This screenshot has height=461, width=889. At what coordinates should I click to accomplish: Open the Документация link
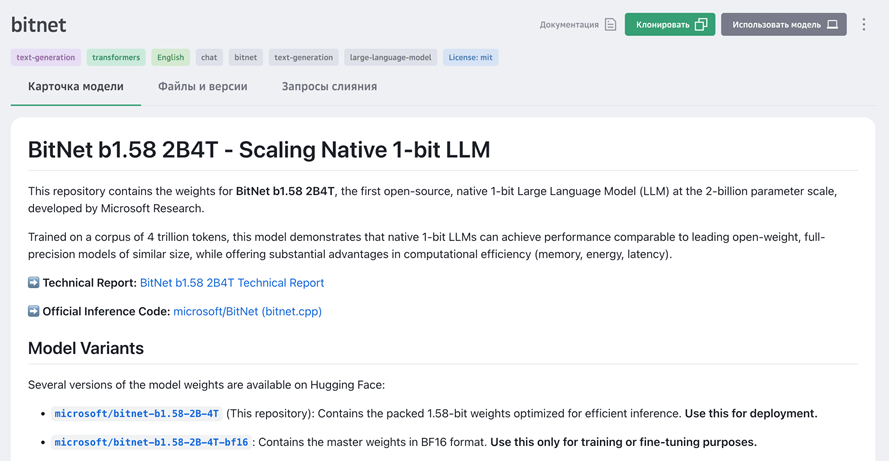(569, 25)
